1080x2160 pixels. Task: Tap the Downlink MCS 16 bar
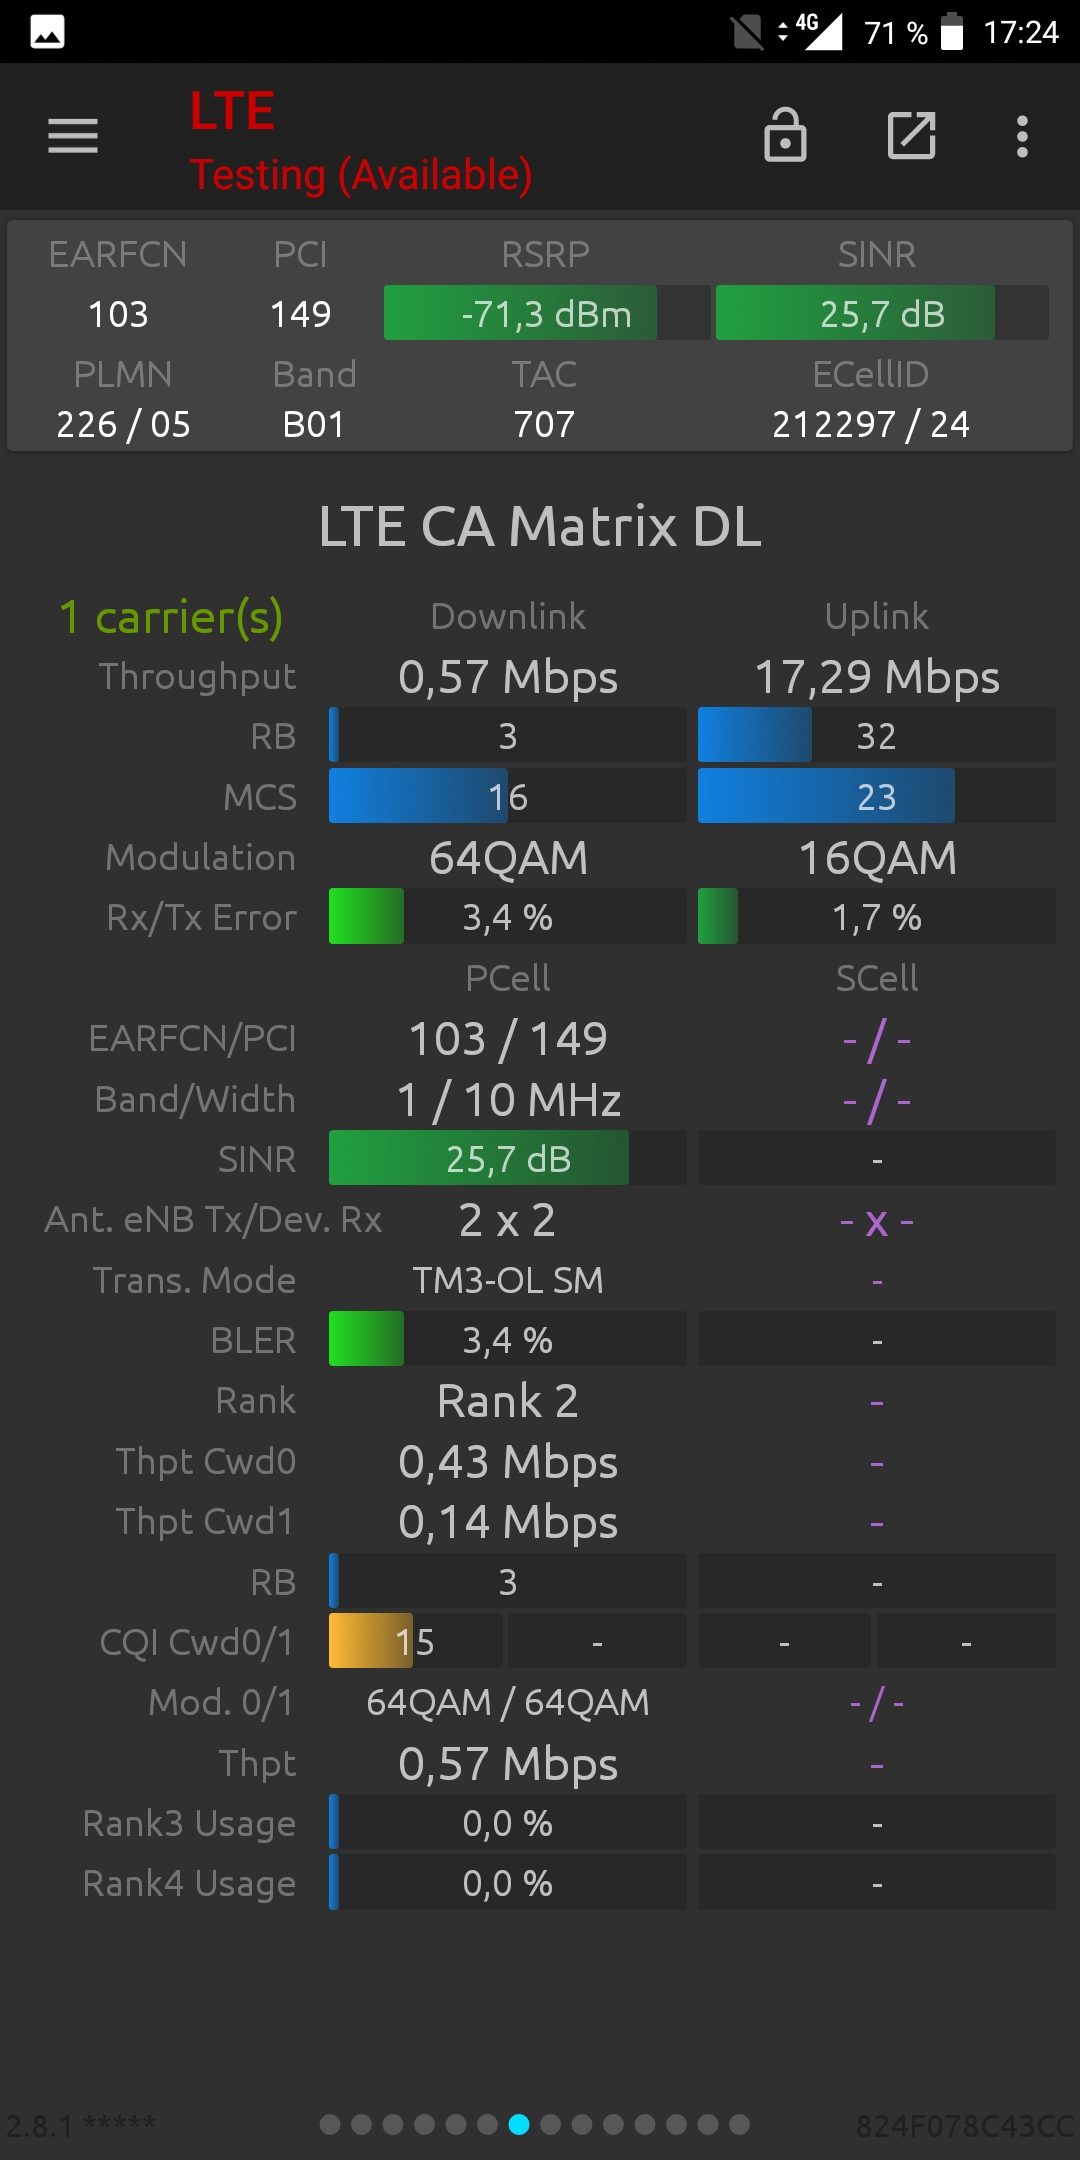click(x=507, y=796)
